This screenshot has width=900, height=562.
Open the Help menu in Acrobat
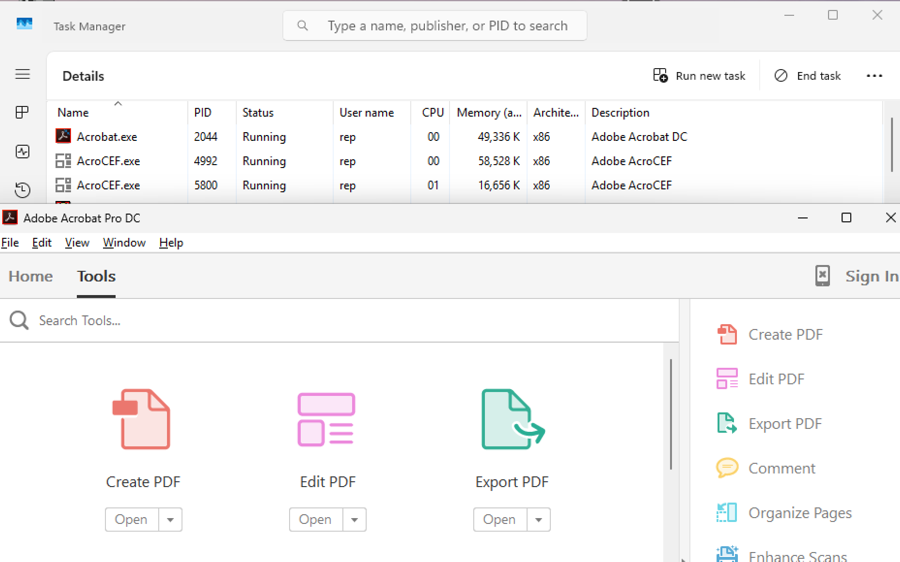[171, 243]
